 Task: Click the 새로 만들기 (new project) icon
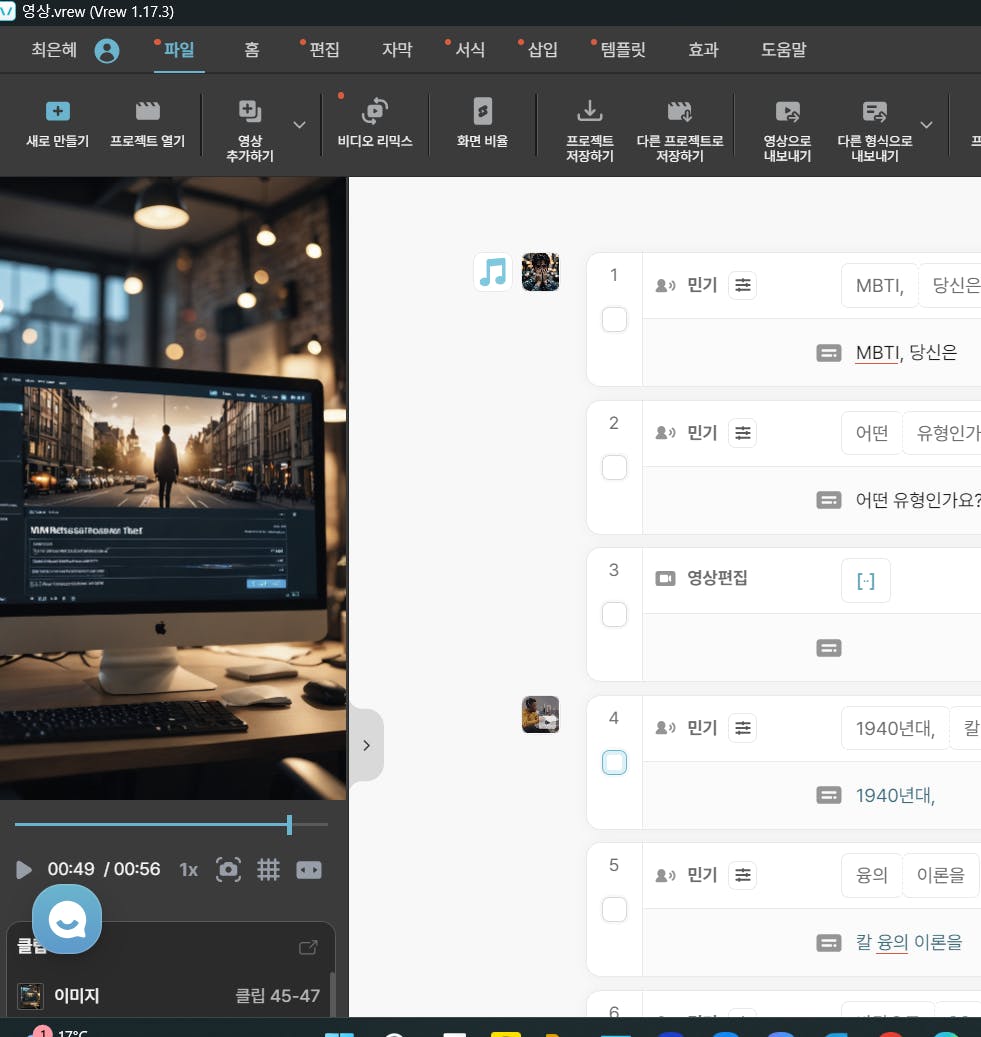click(58, 112)
